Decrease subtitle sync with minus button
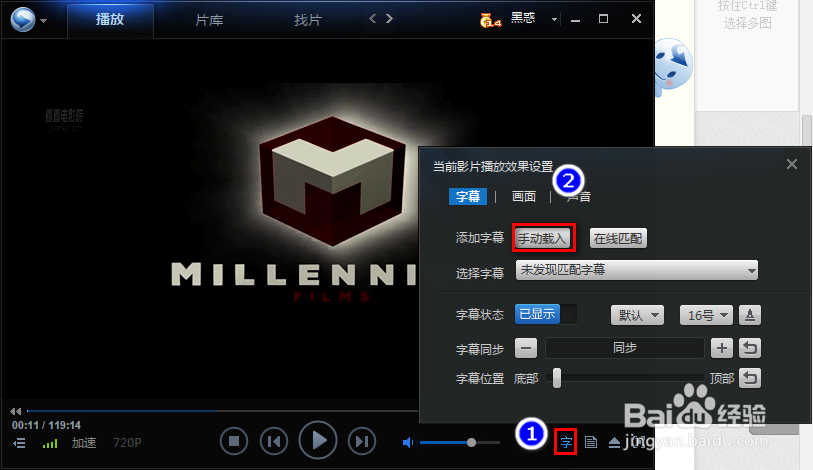 click(x=526, y=348)
